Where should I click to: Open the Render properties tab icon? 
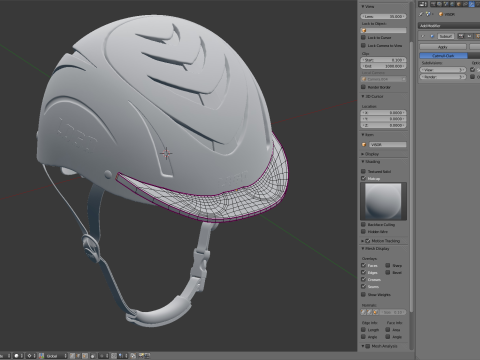coord(433,4)
